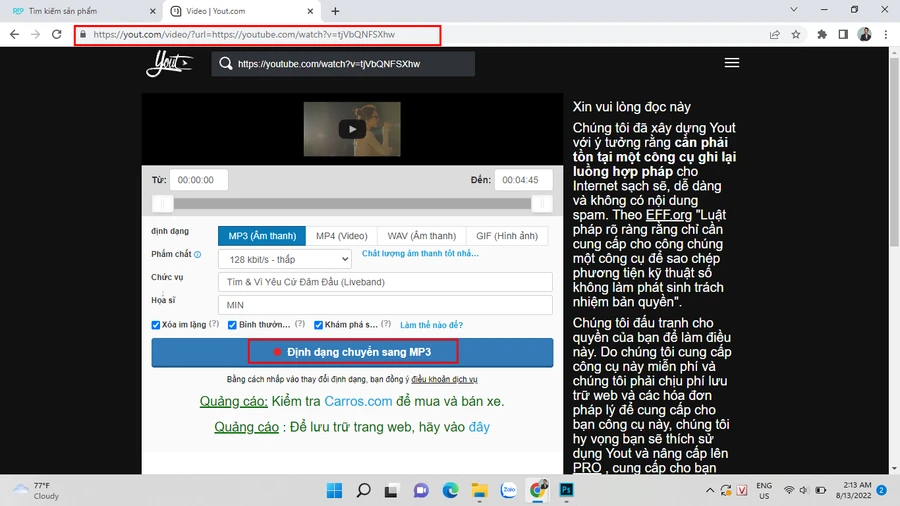Open the tab search dropdown arrow

[x=794, y=10]
